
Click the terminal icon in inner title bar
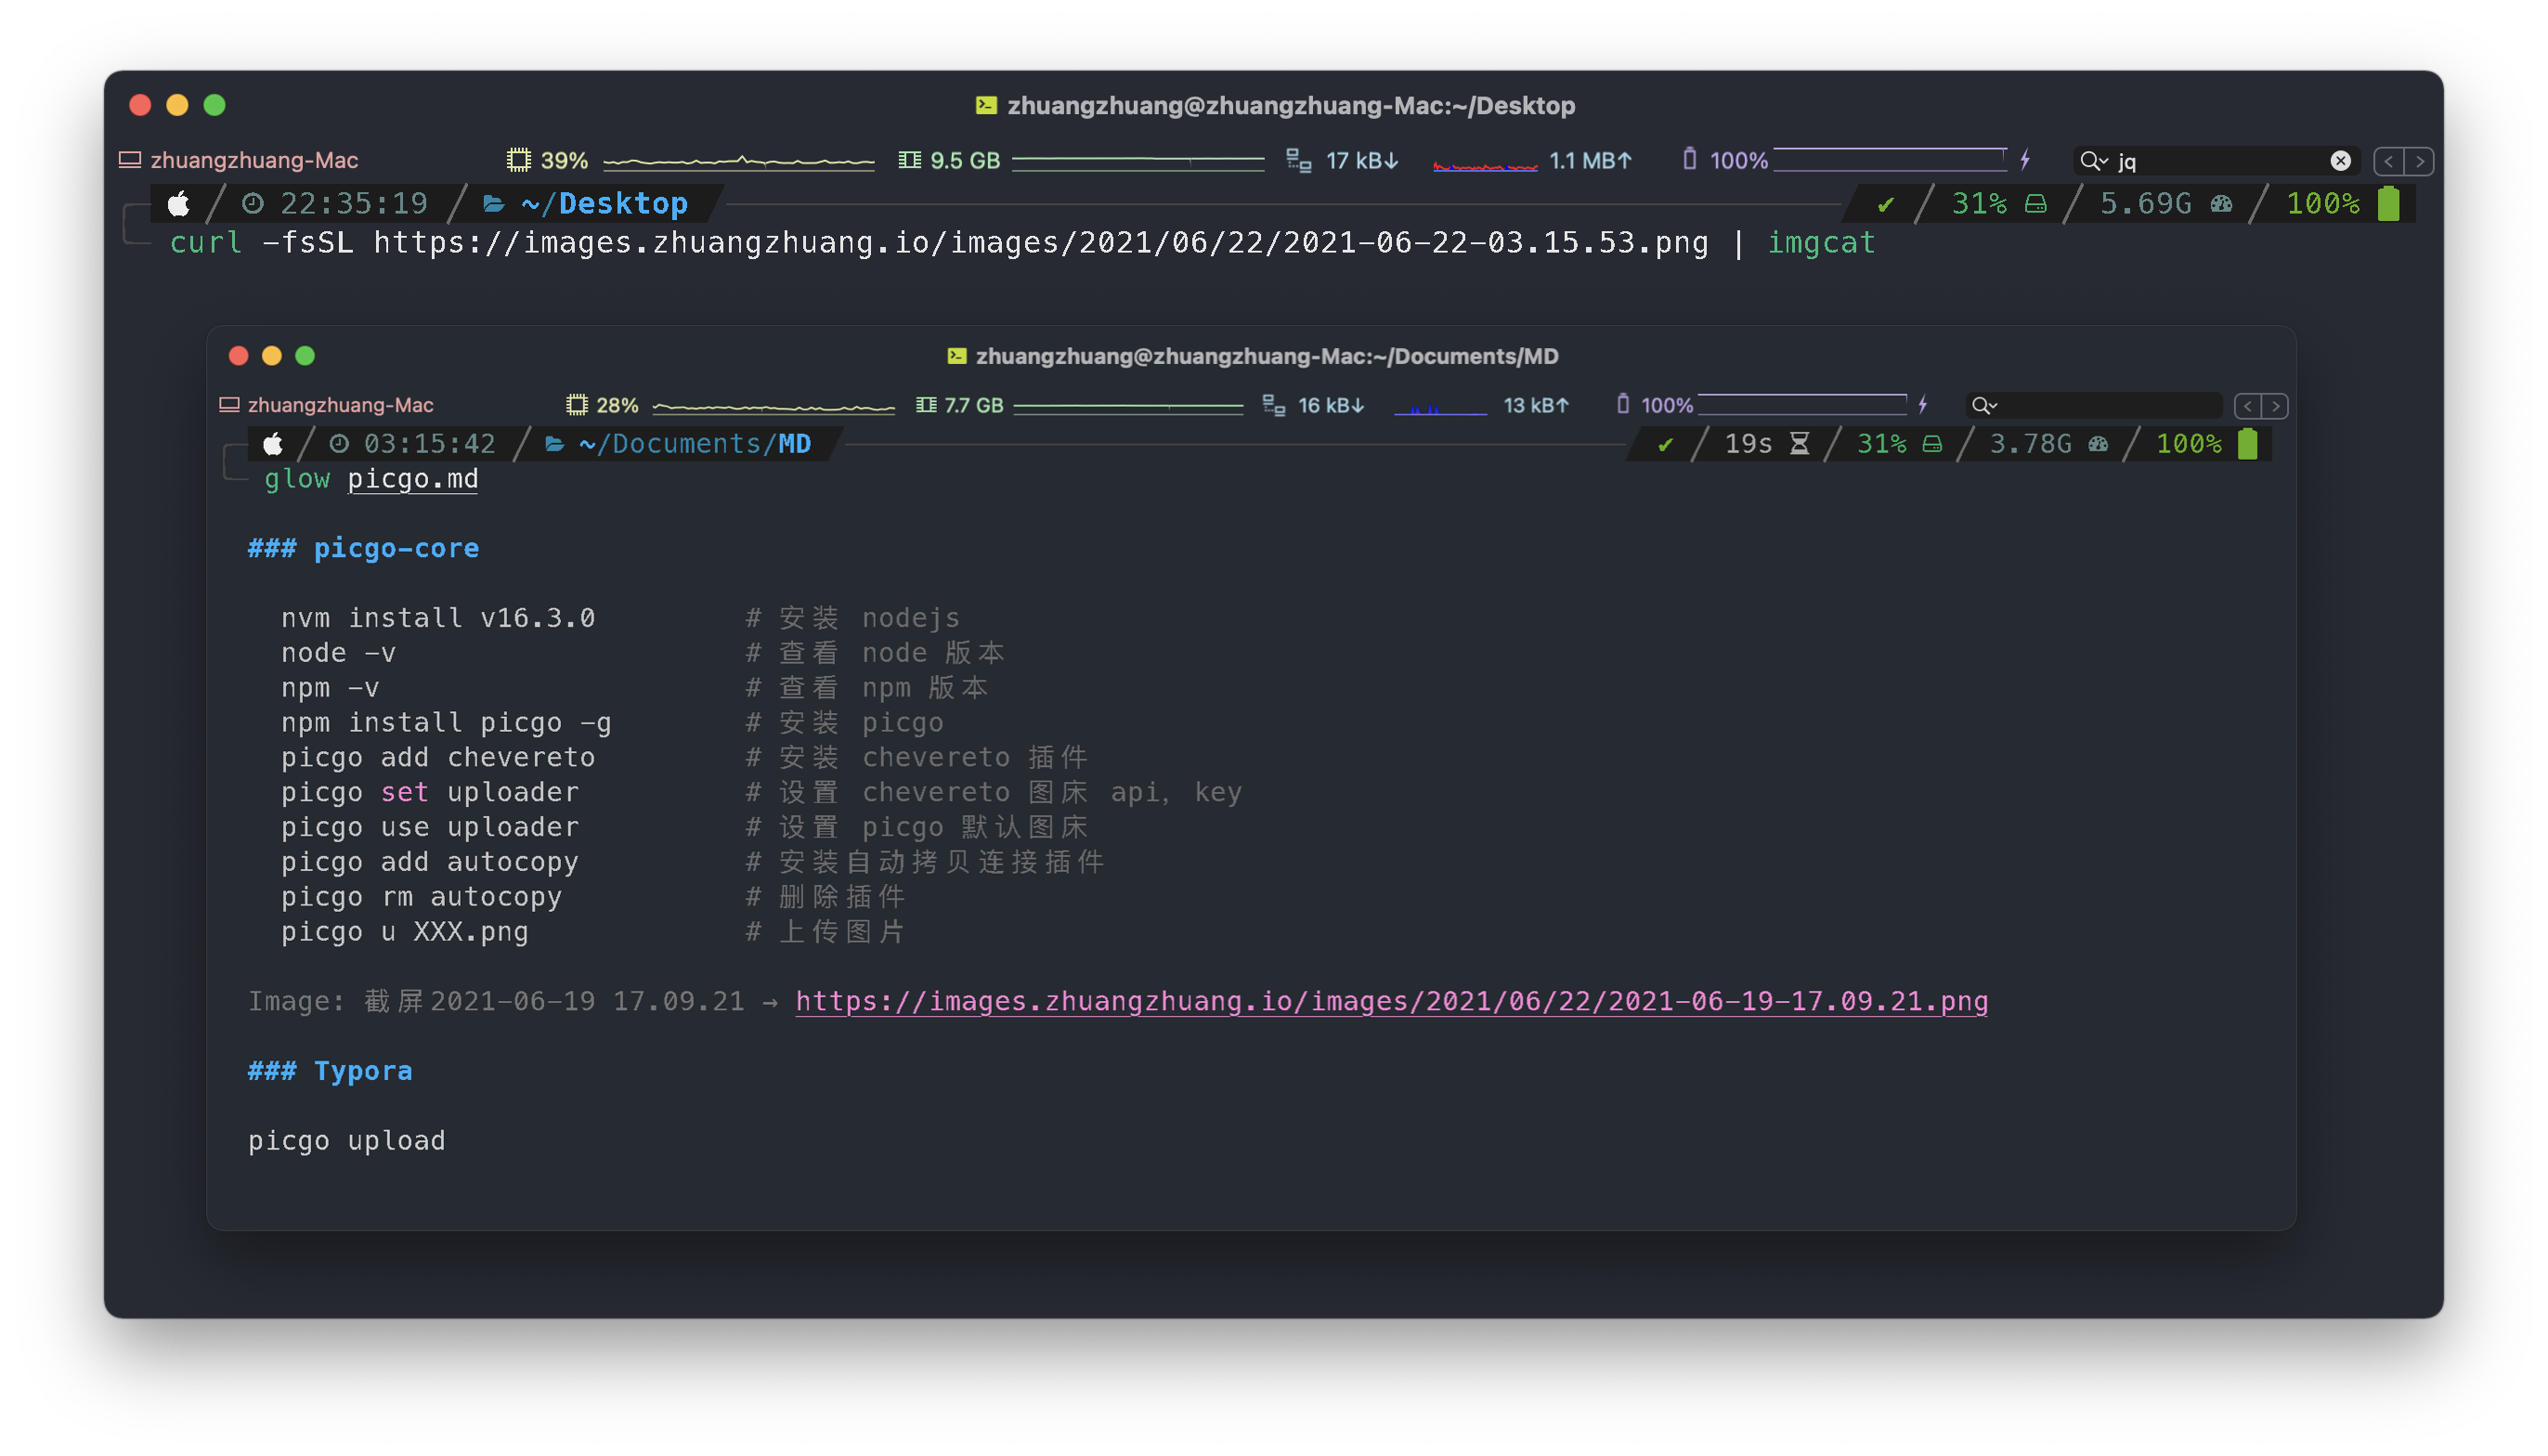(x=956, y=356)
